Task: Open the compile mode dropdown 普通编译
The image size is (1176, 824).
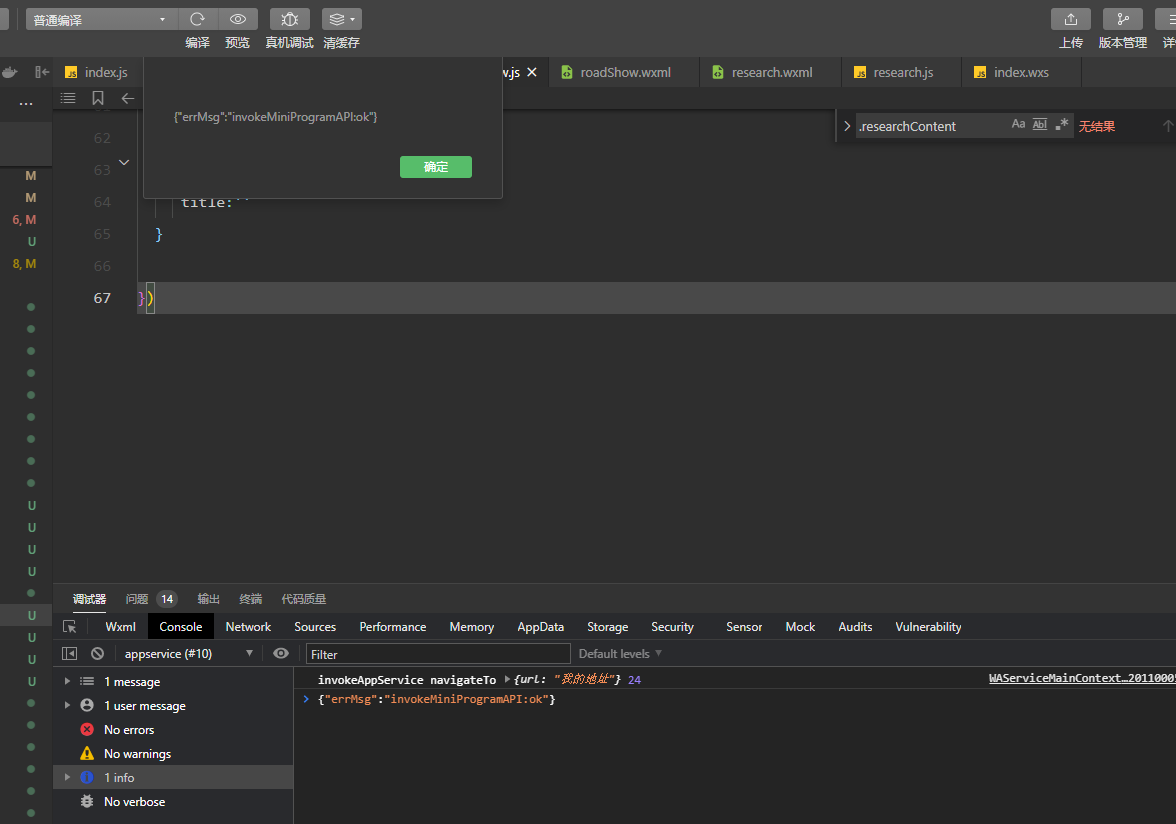Action: coord(100,19)
